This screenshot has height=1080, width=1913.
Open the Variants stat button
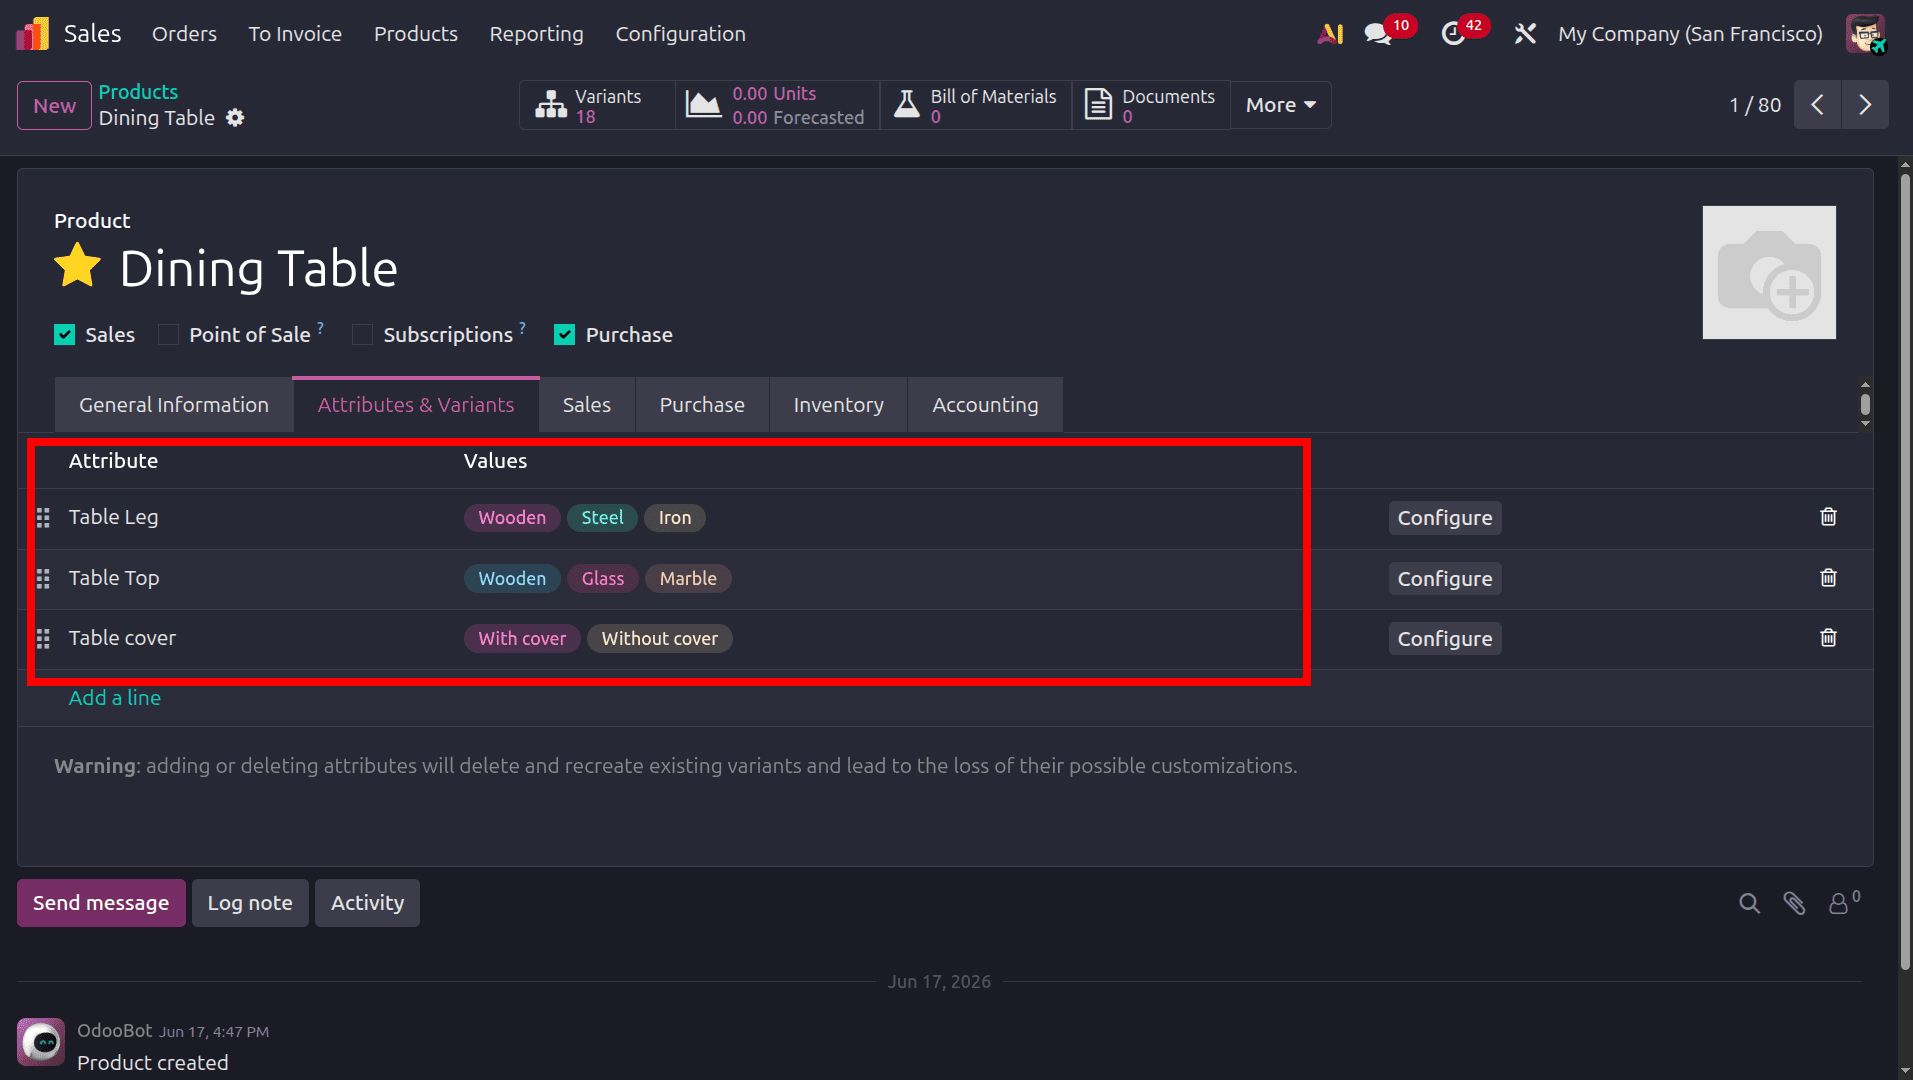[x=597, y=105]
